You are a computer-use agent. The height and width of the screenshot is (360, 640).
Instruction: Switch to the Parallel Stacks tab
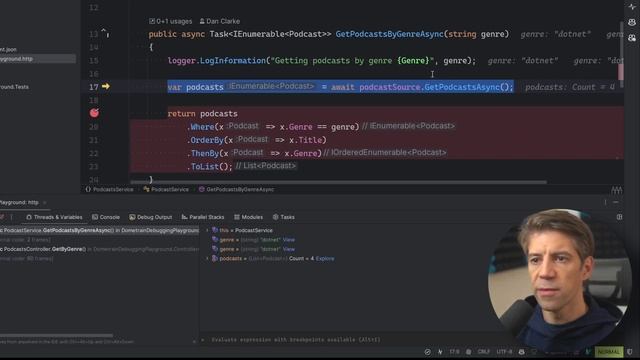[203, 217]
